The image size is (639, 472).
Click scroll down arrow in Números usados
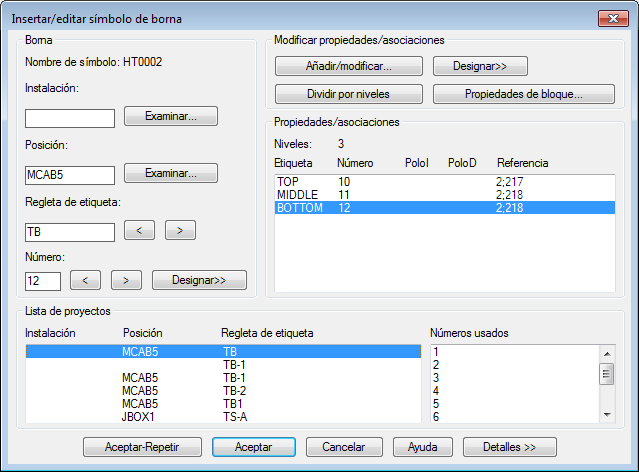(607, 415)
